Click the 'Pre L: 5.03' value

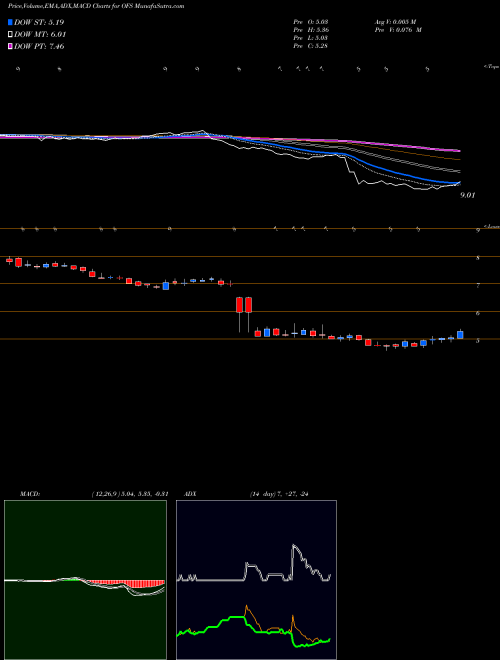(311, 38)
